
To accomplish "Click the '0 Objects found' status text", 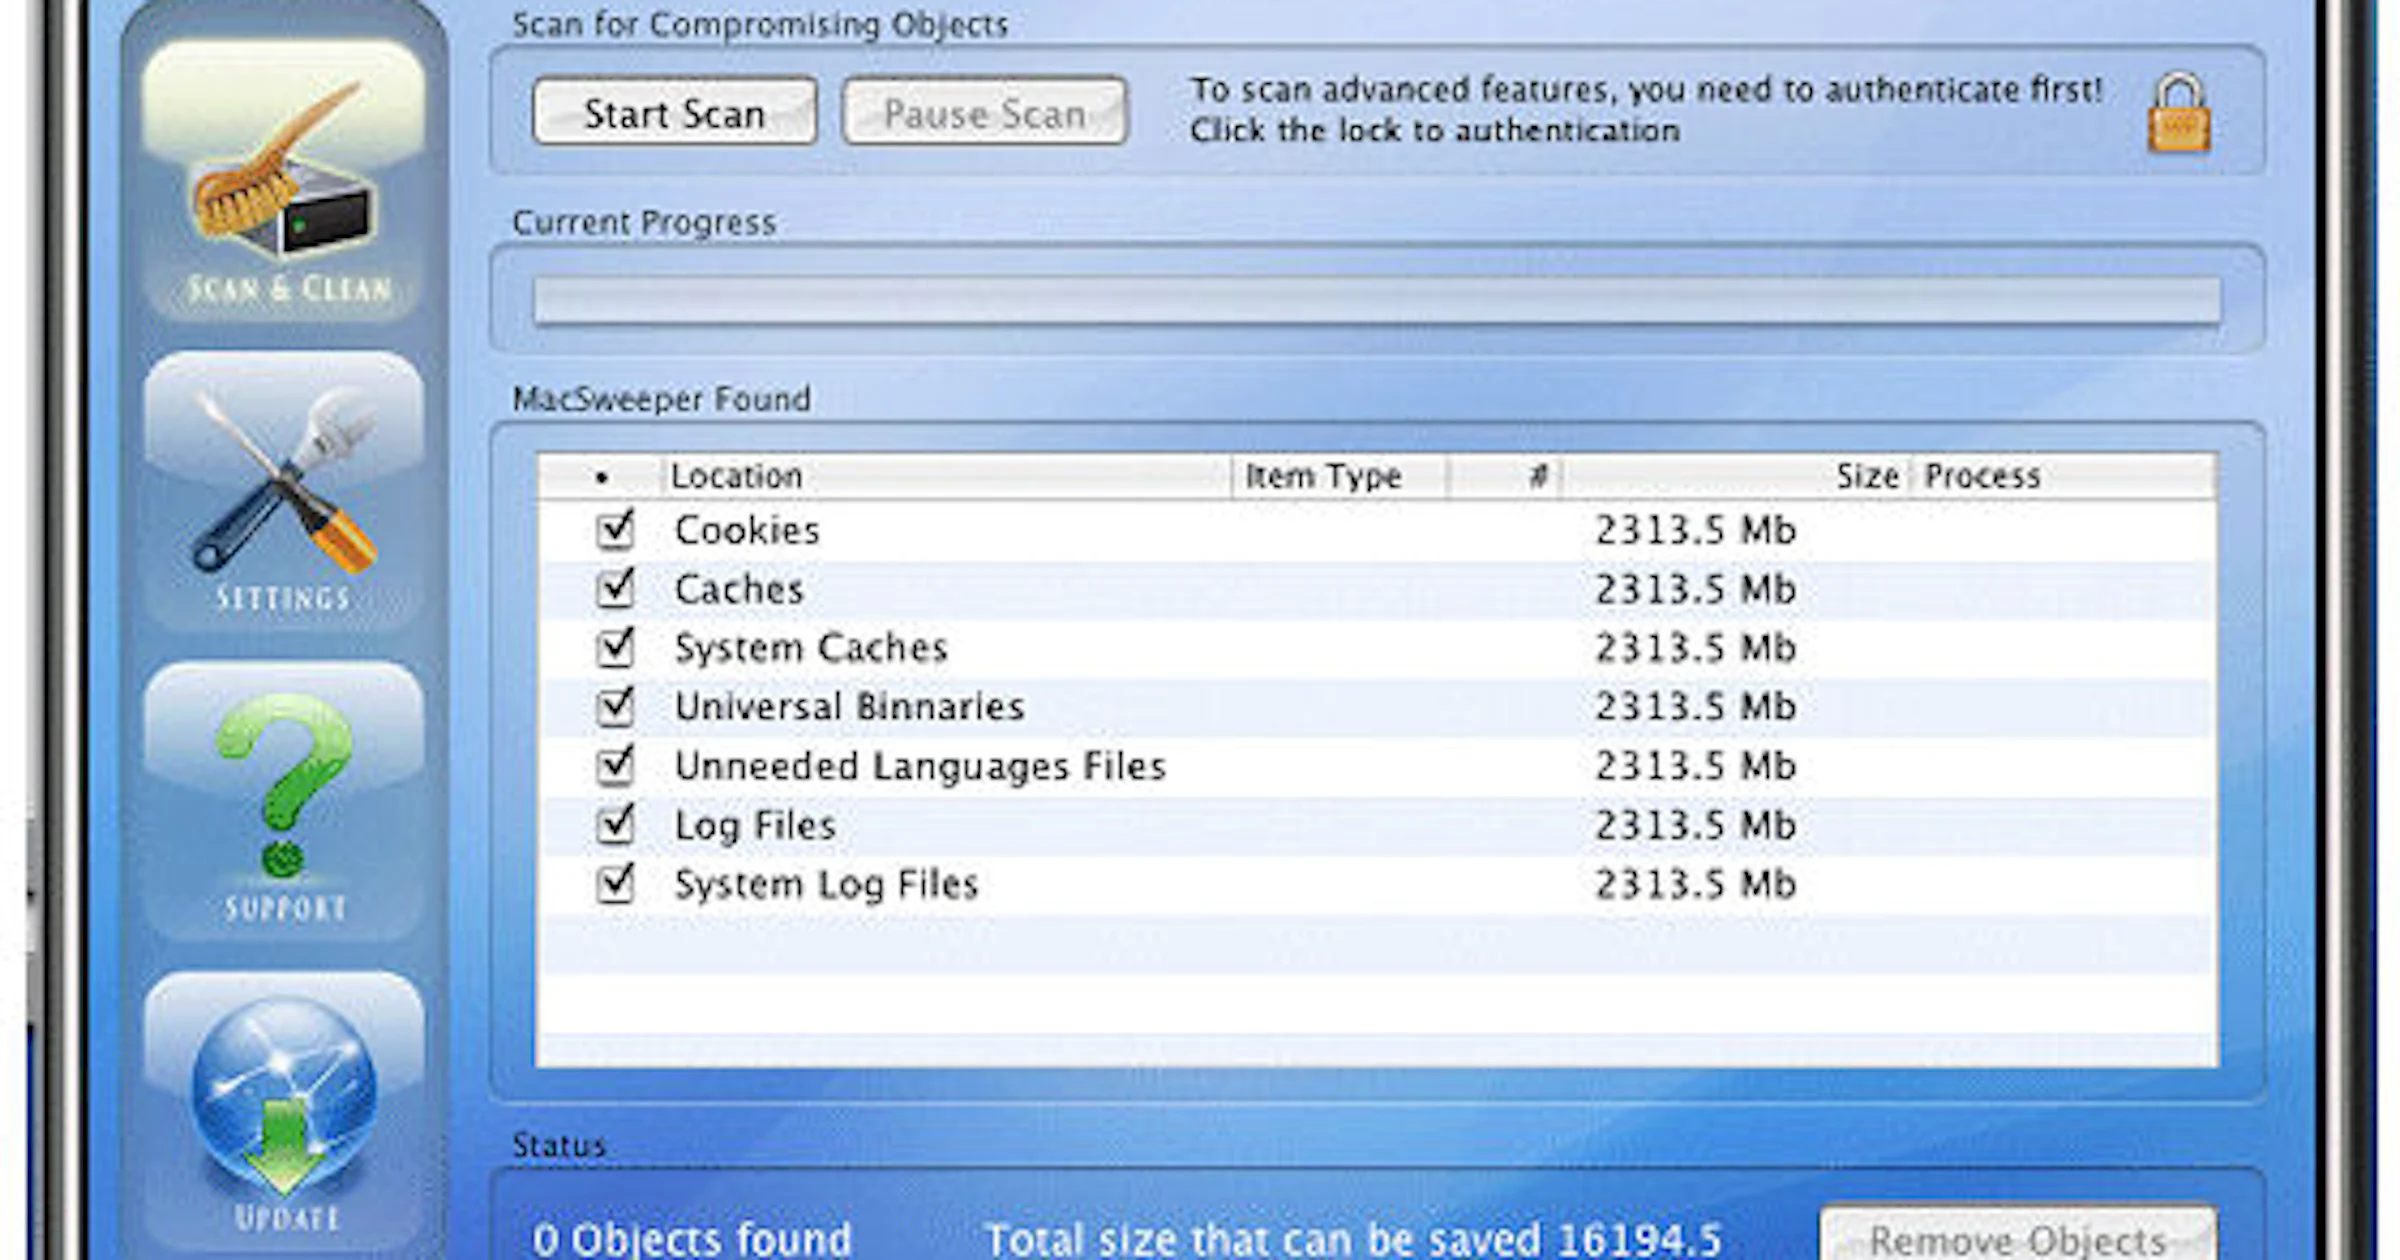I will pos(691,1239).
